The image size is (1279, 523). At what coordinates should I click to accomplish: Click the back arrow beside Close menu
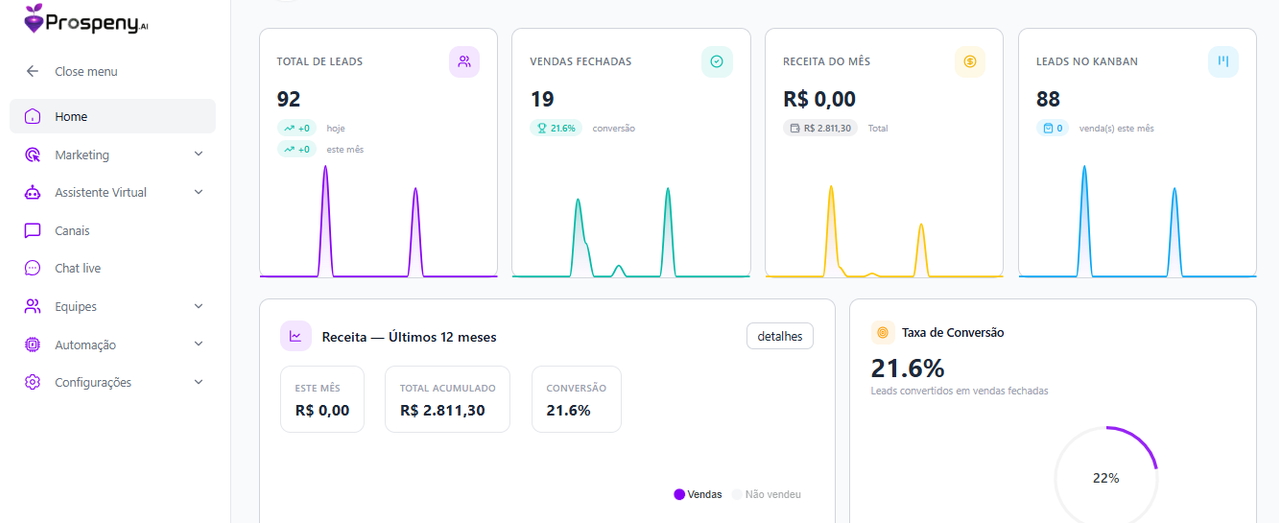point(32,71)
